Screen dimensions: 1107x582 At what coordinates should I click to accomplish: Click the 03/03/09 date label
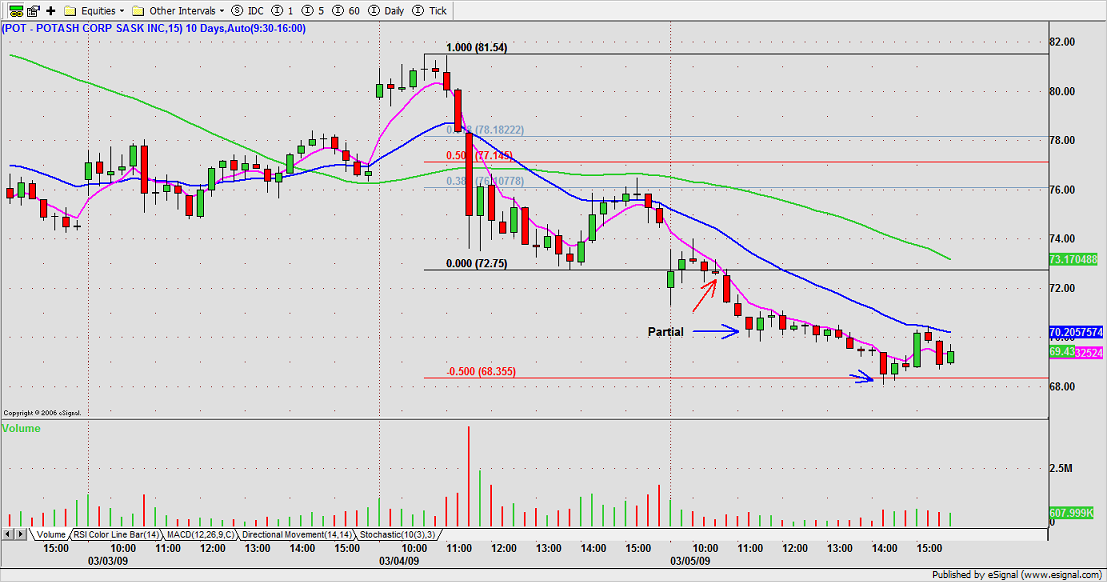pos(108,561)
